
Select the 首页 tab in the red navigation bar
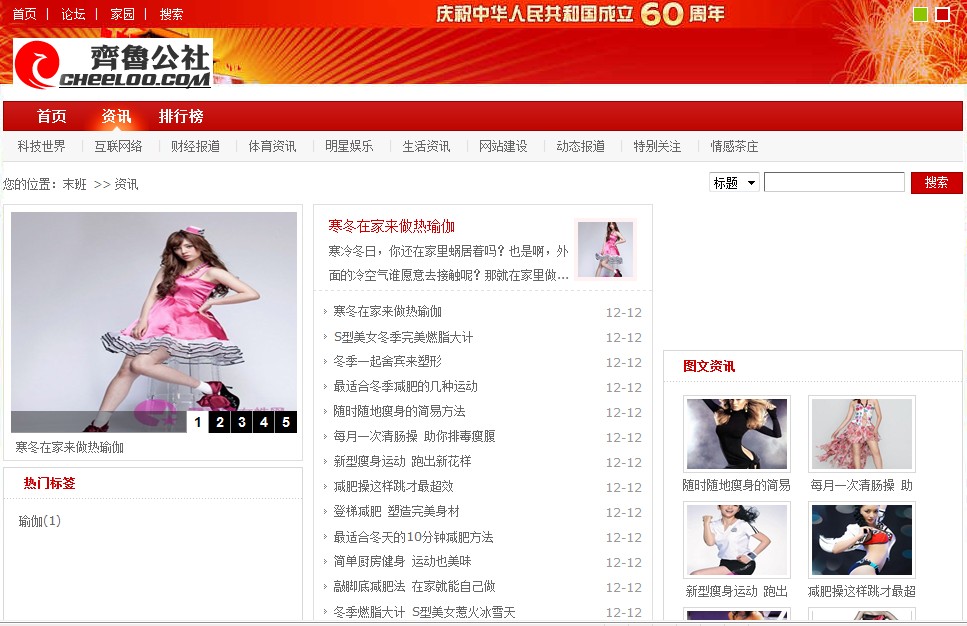(x=51, y=116)
